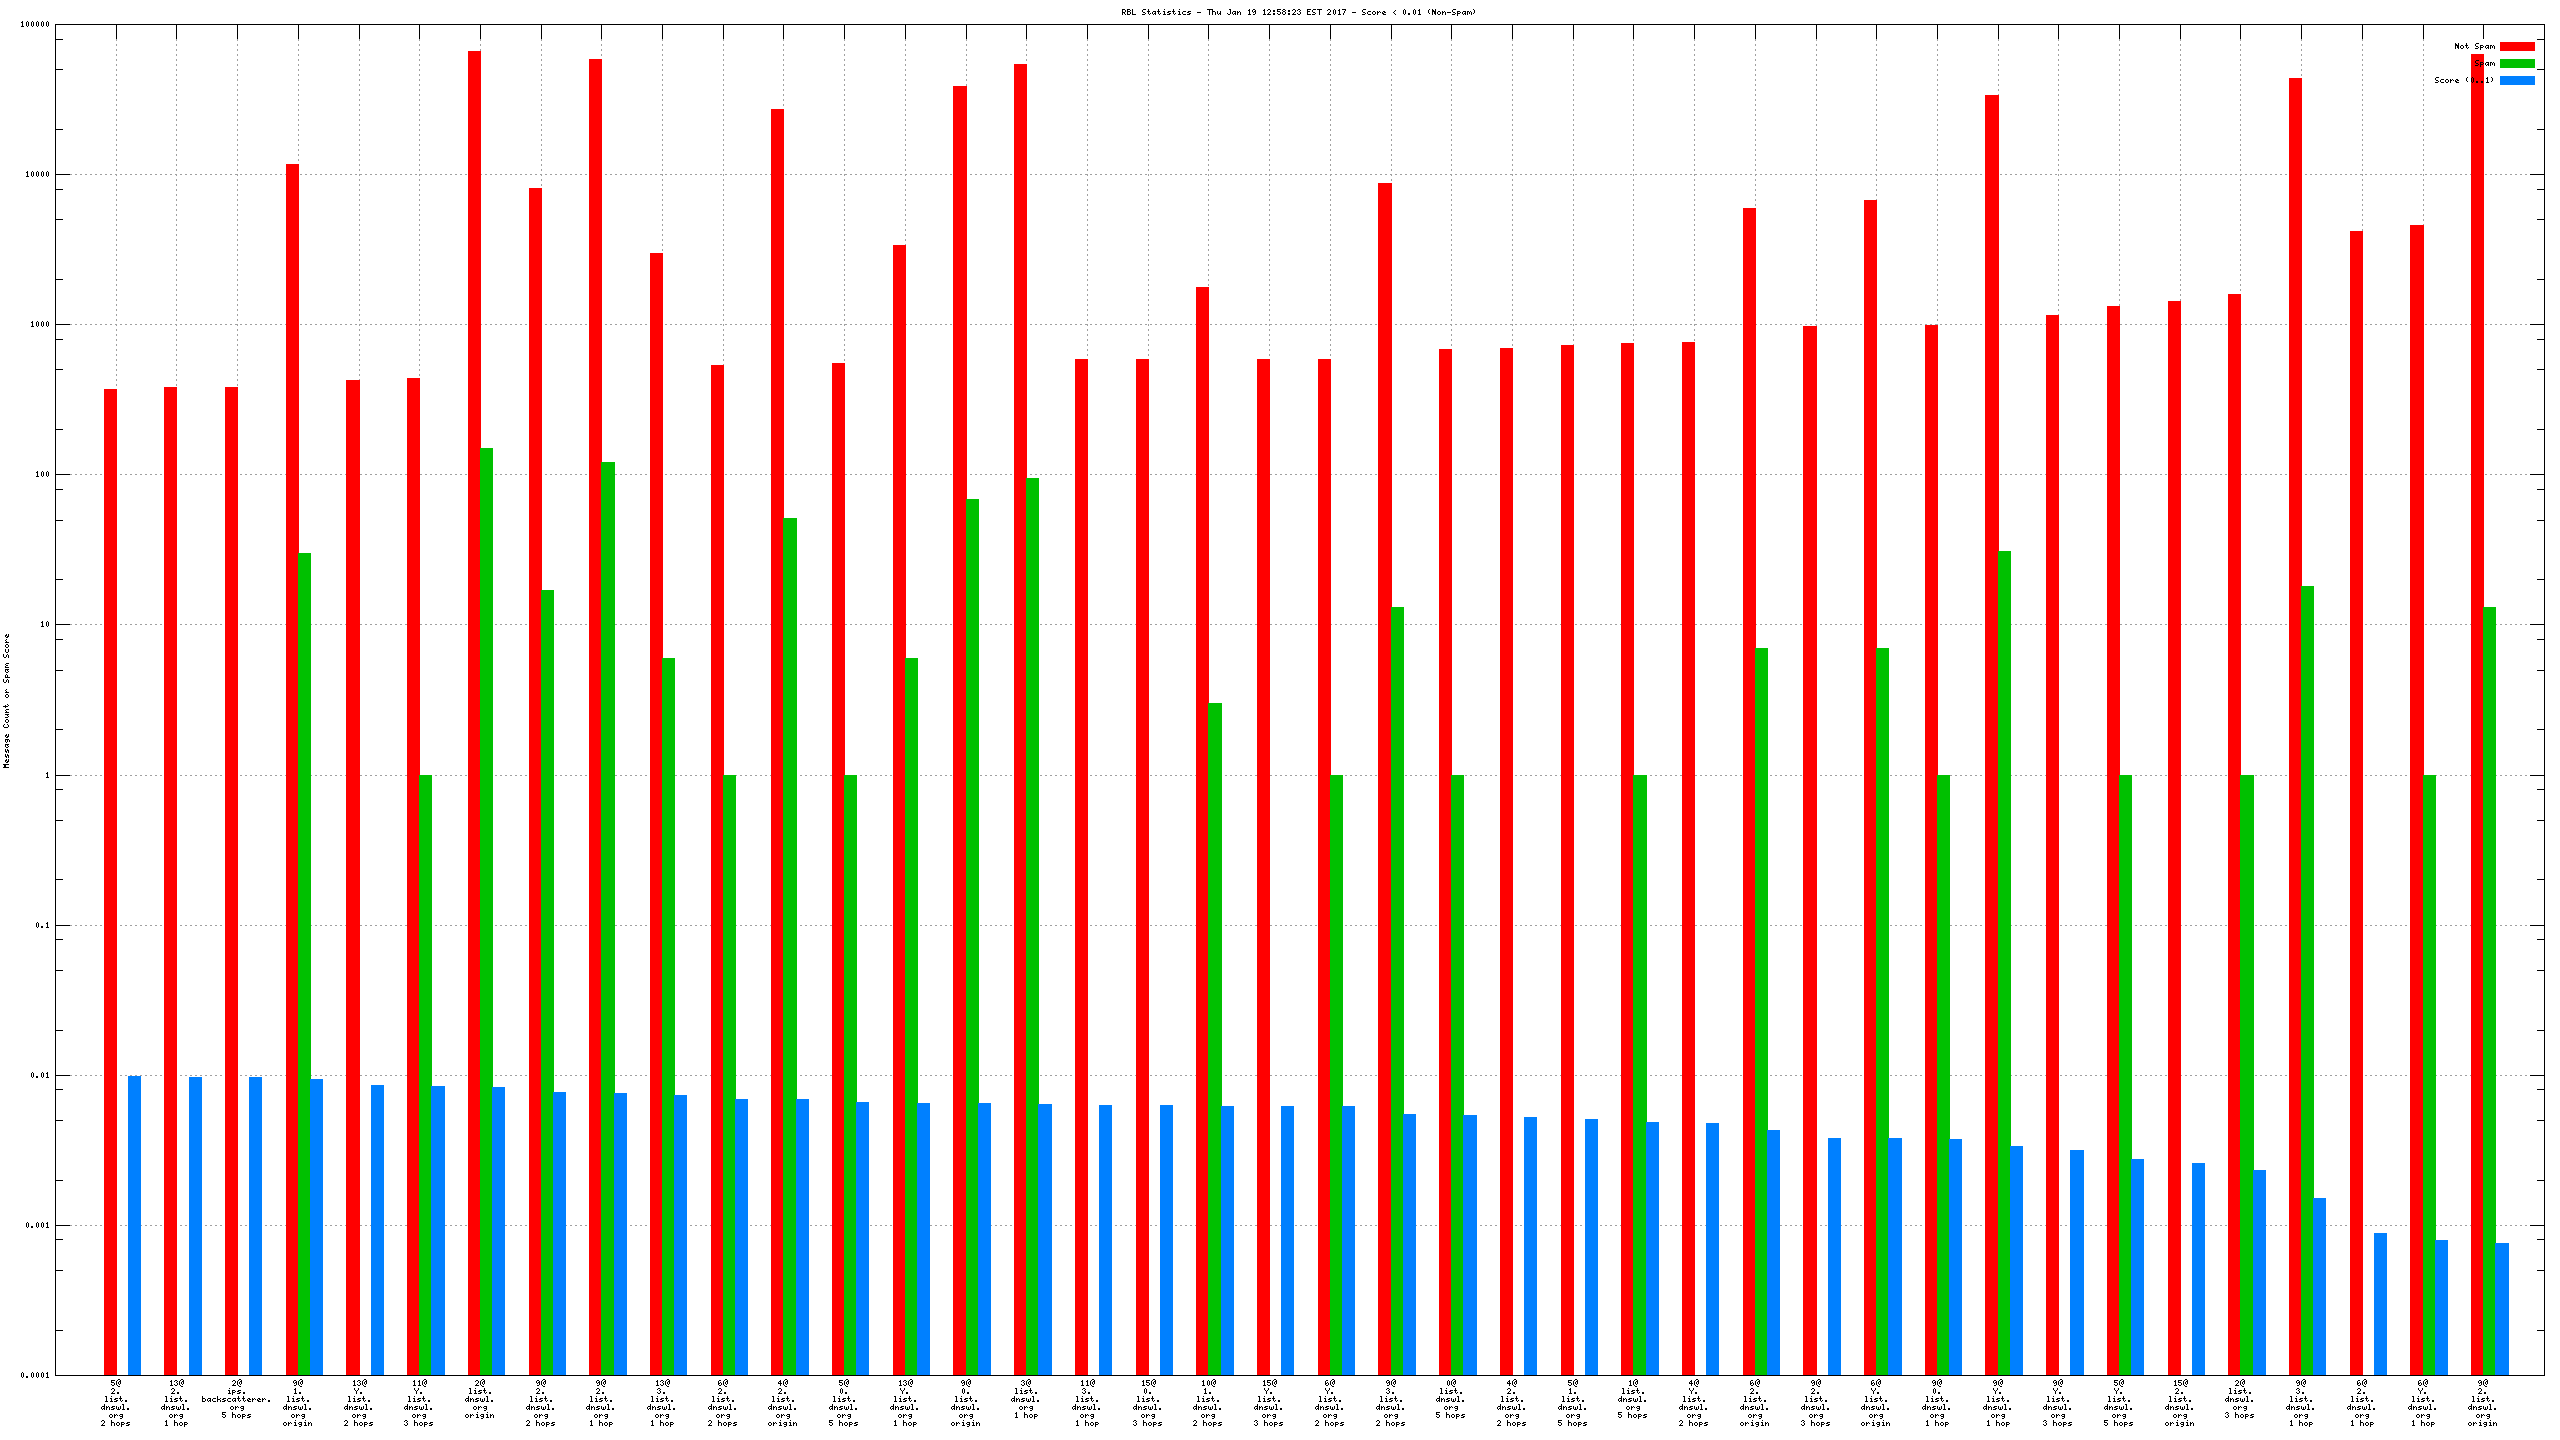Click the 2@ list.dnswl.org 3 hops label
Screen dimensions: 2560x1440
coord(2240,1399)
